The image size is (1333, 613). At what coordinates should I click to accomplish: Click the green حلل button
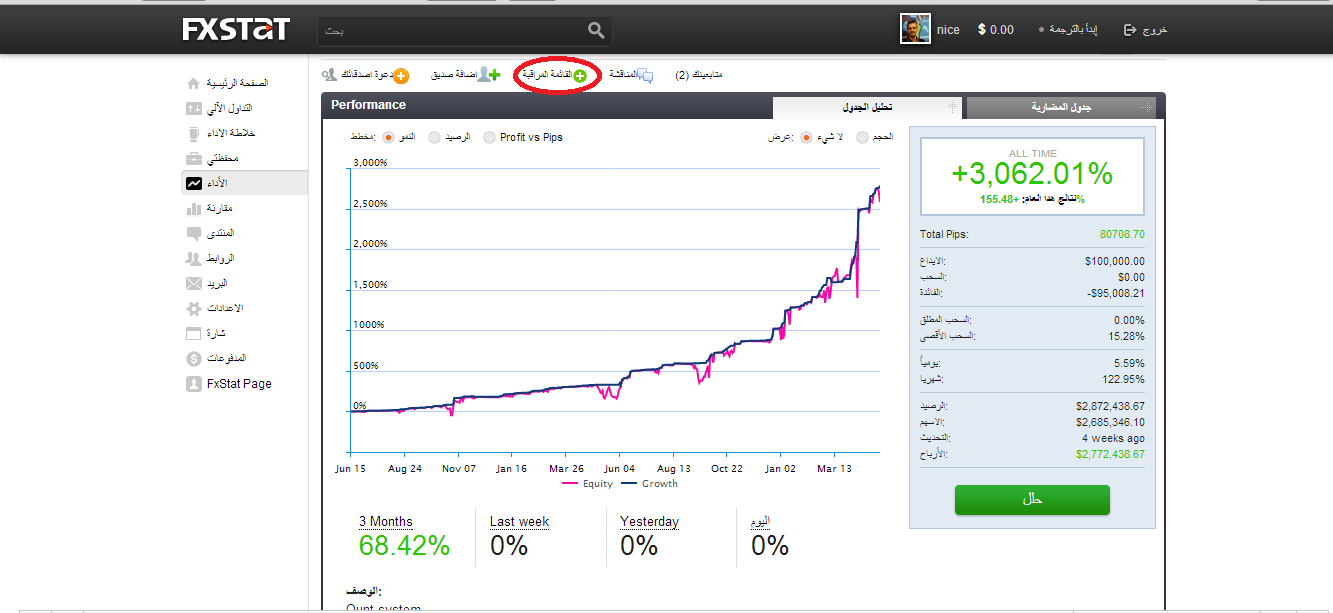[x=1032, y=500]
